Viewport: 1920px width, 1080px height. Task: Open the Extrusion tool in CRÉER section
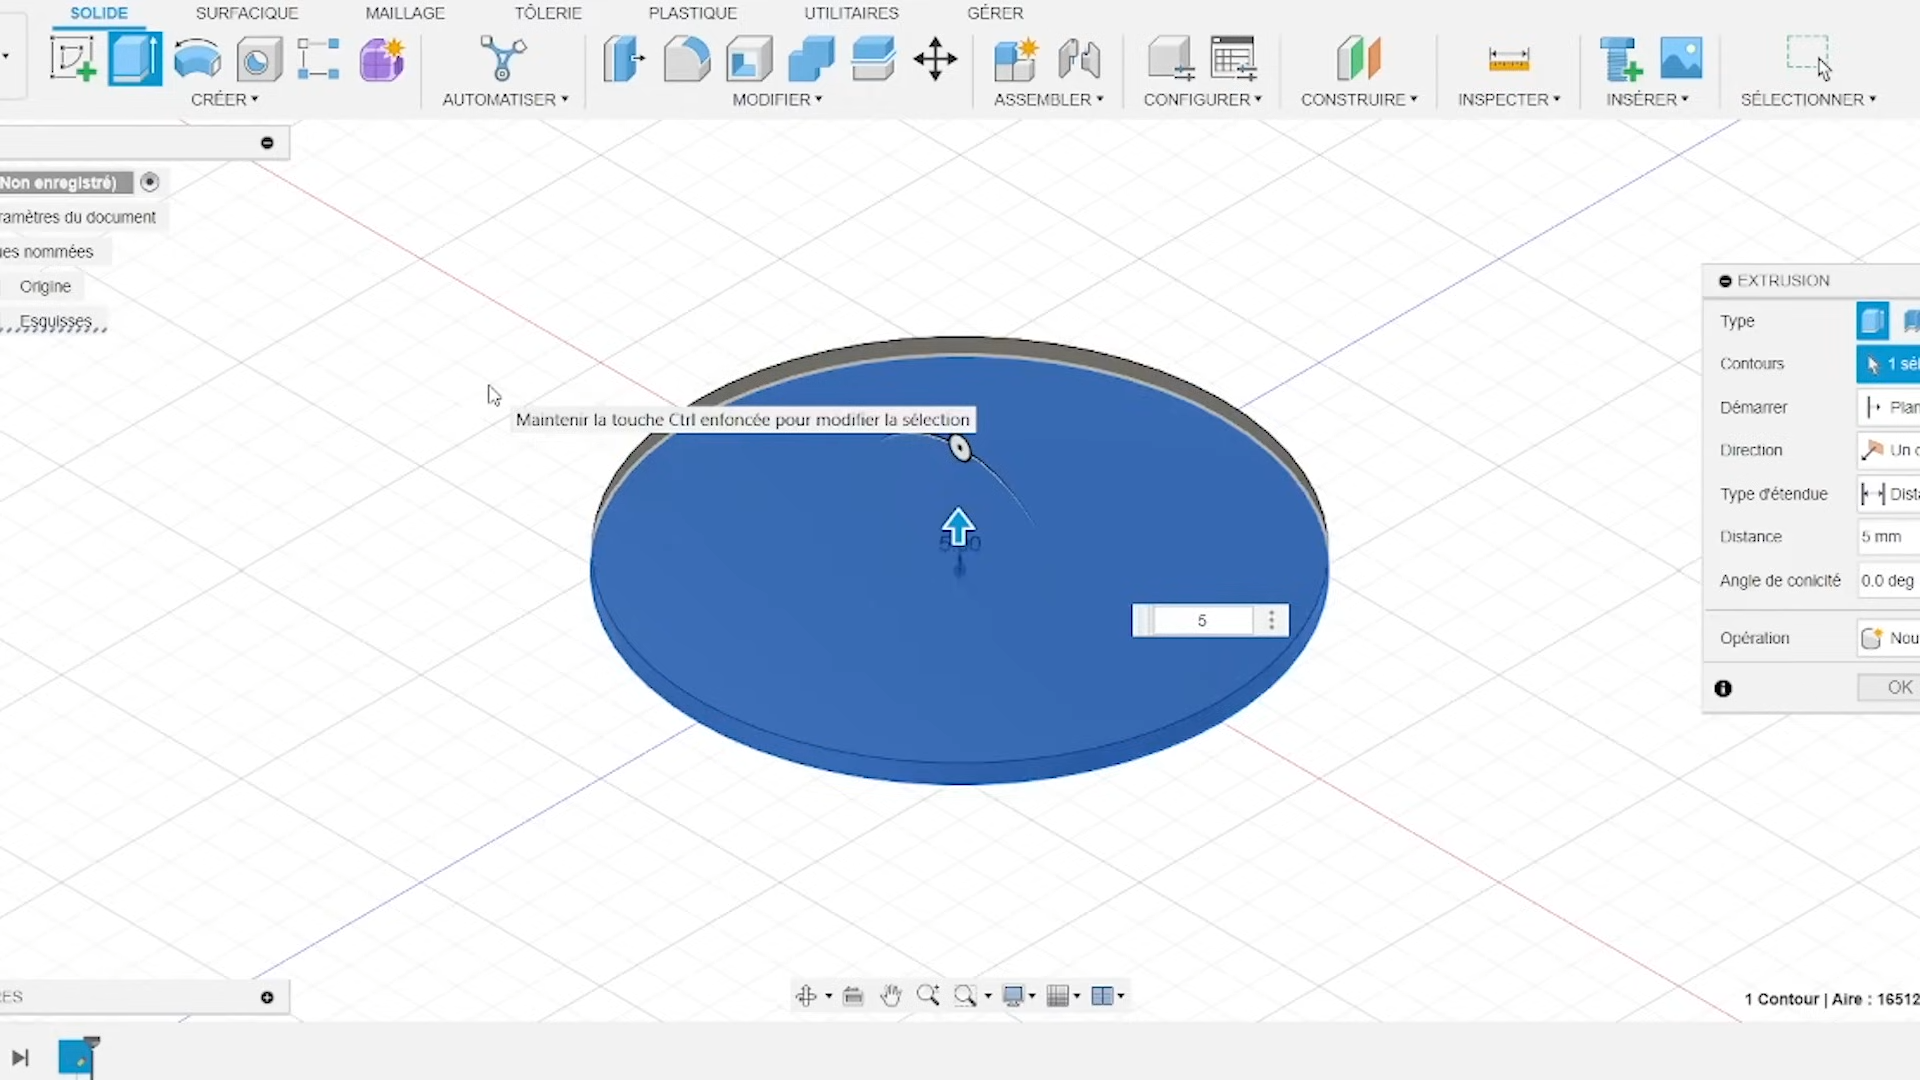click(134, 58)
